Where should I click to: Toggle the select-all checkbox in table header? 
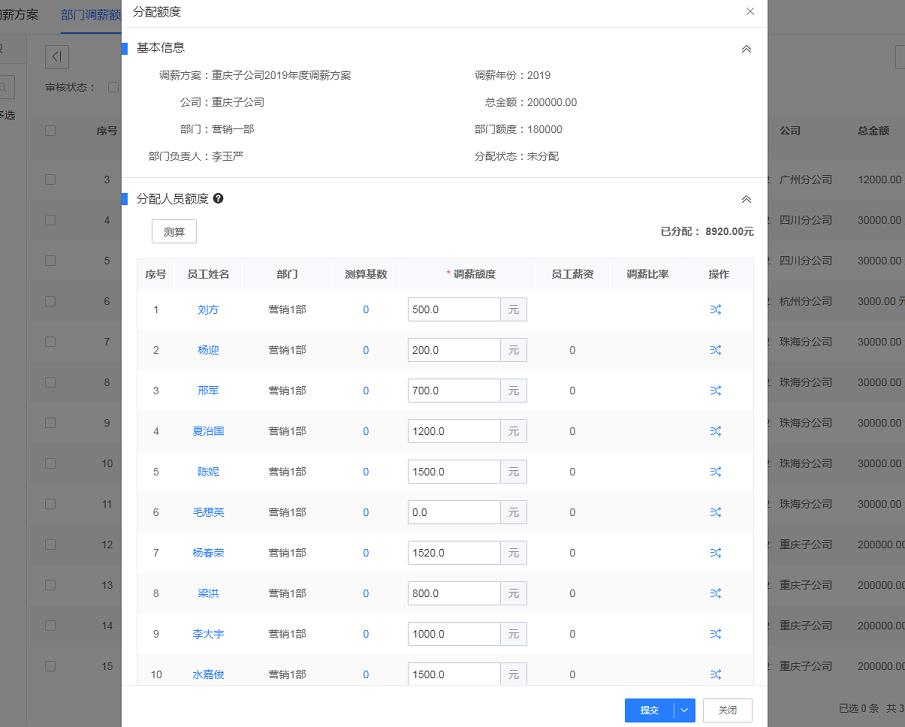coord(50,131)
